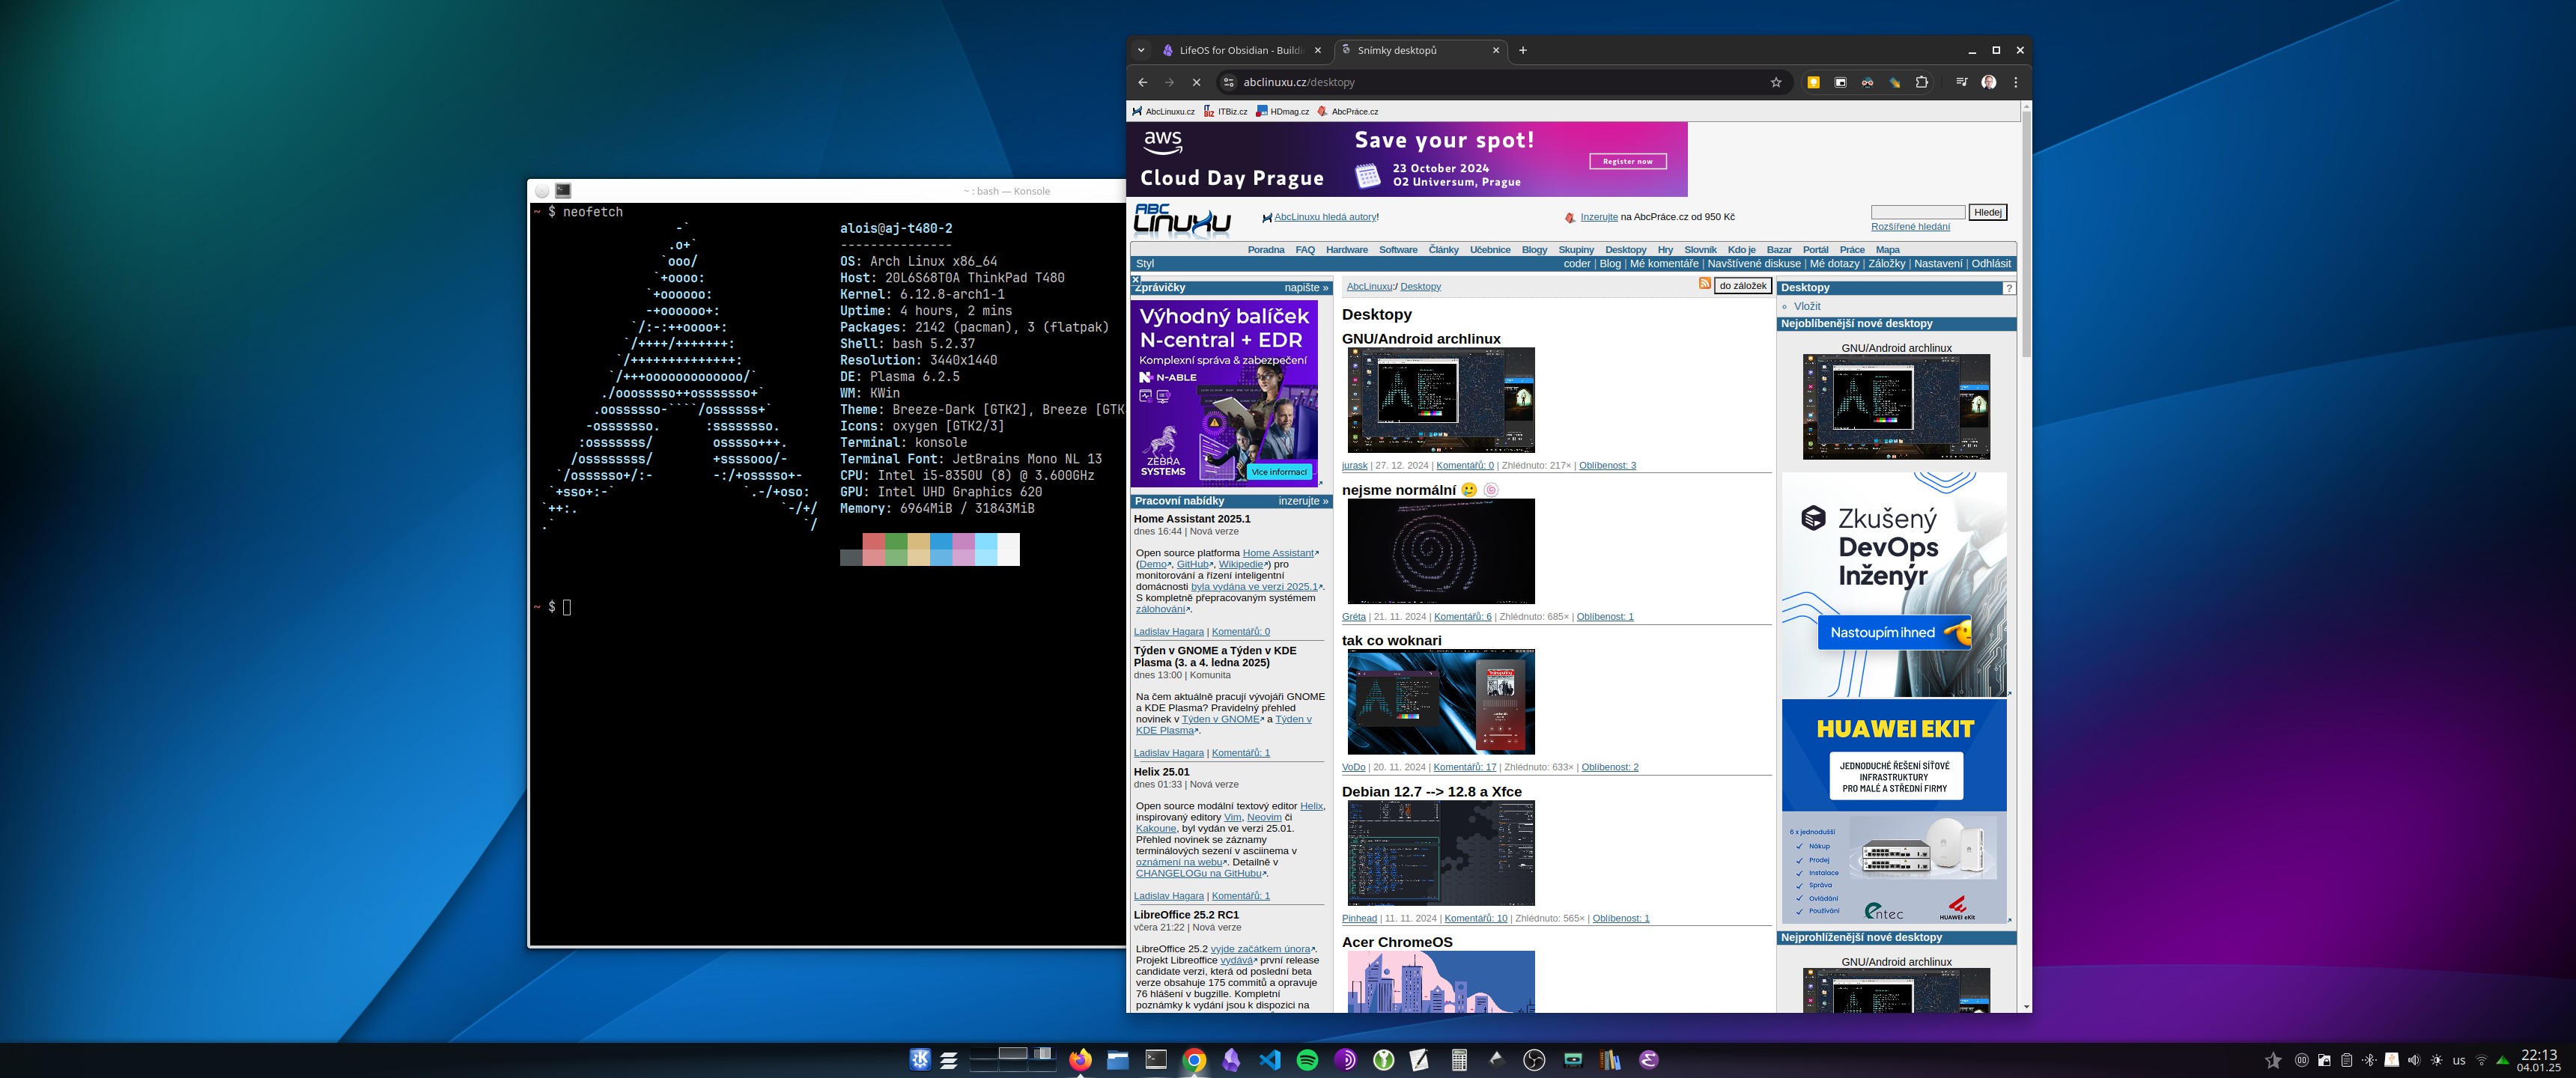This screenshot has width=2576, height=1078.
Task: Switch to Konsole via taskbar icon
Action: click(x=1156, y=1060)
